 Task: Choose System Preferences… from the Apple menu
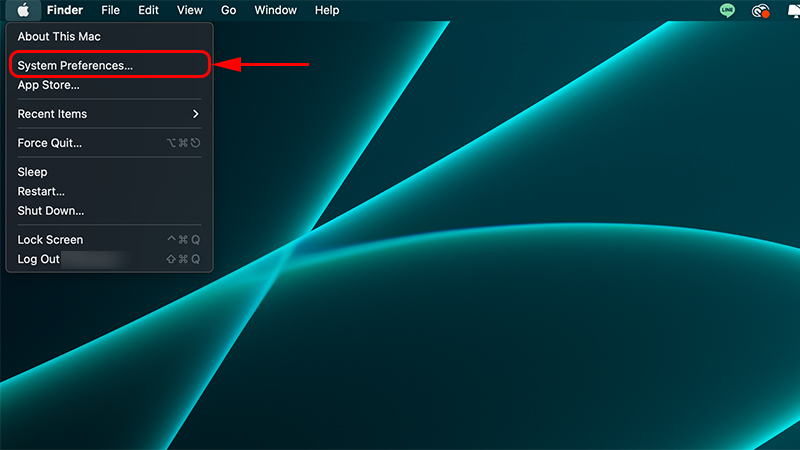point(109,65)
